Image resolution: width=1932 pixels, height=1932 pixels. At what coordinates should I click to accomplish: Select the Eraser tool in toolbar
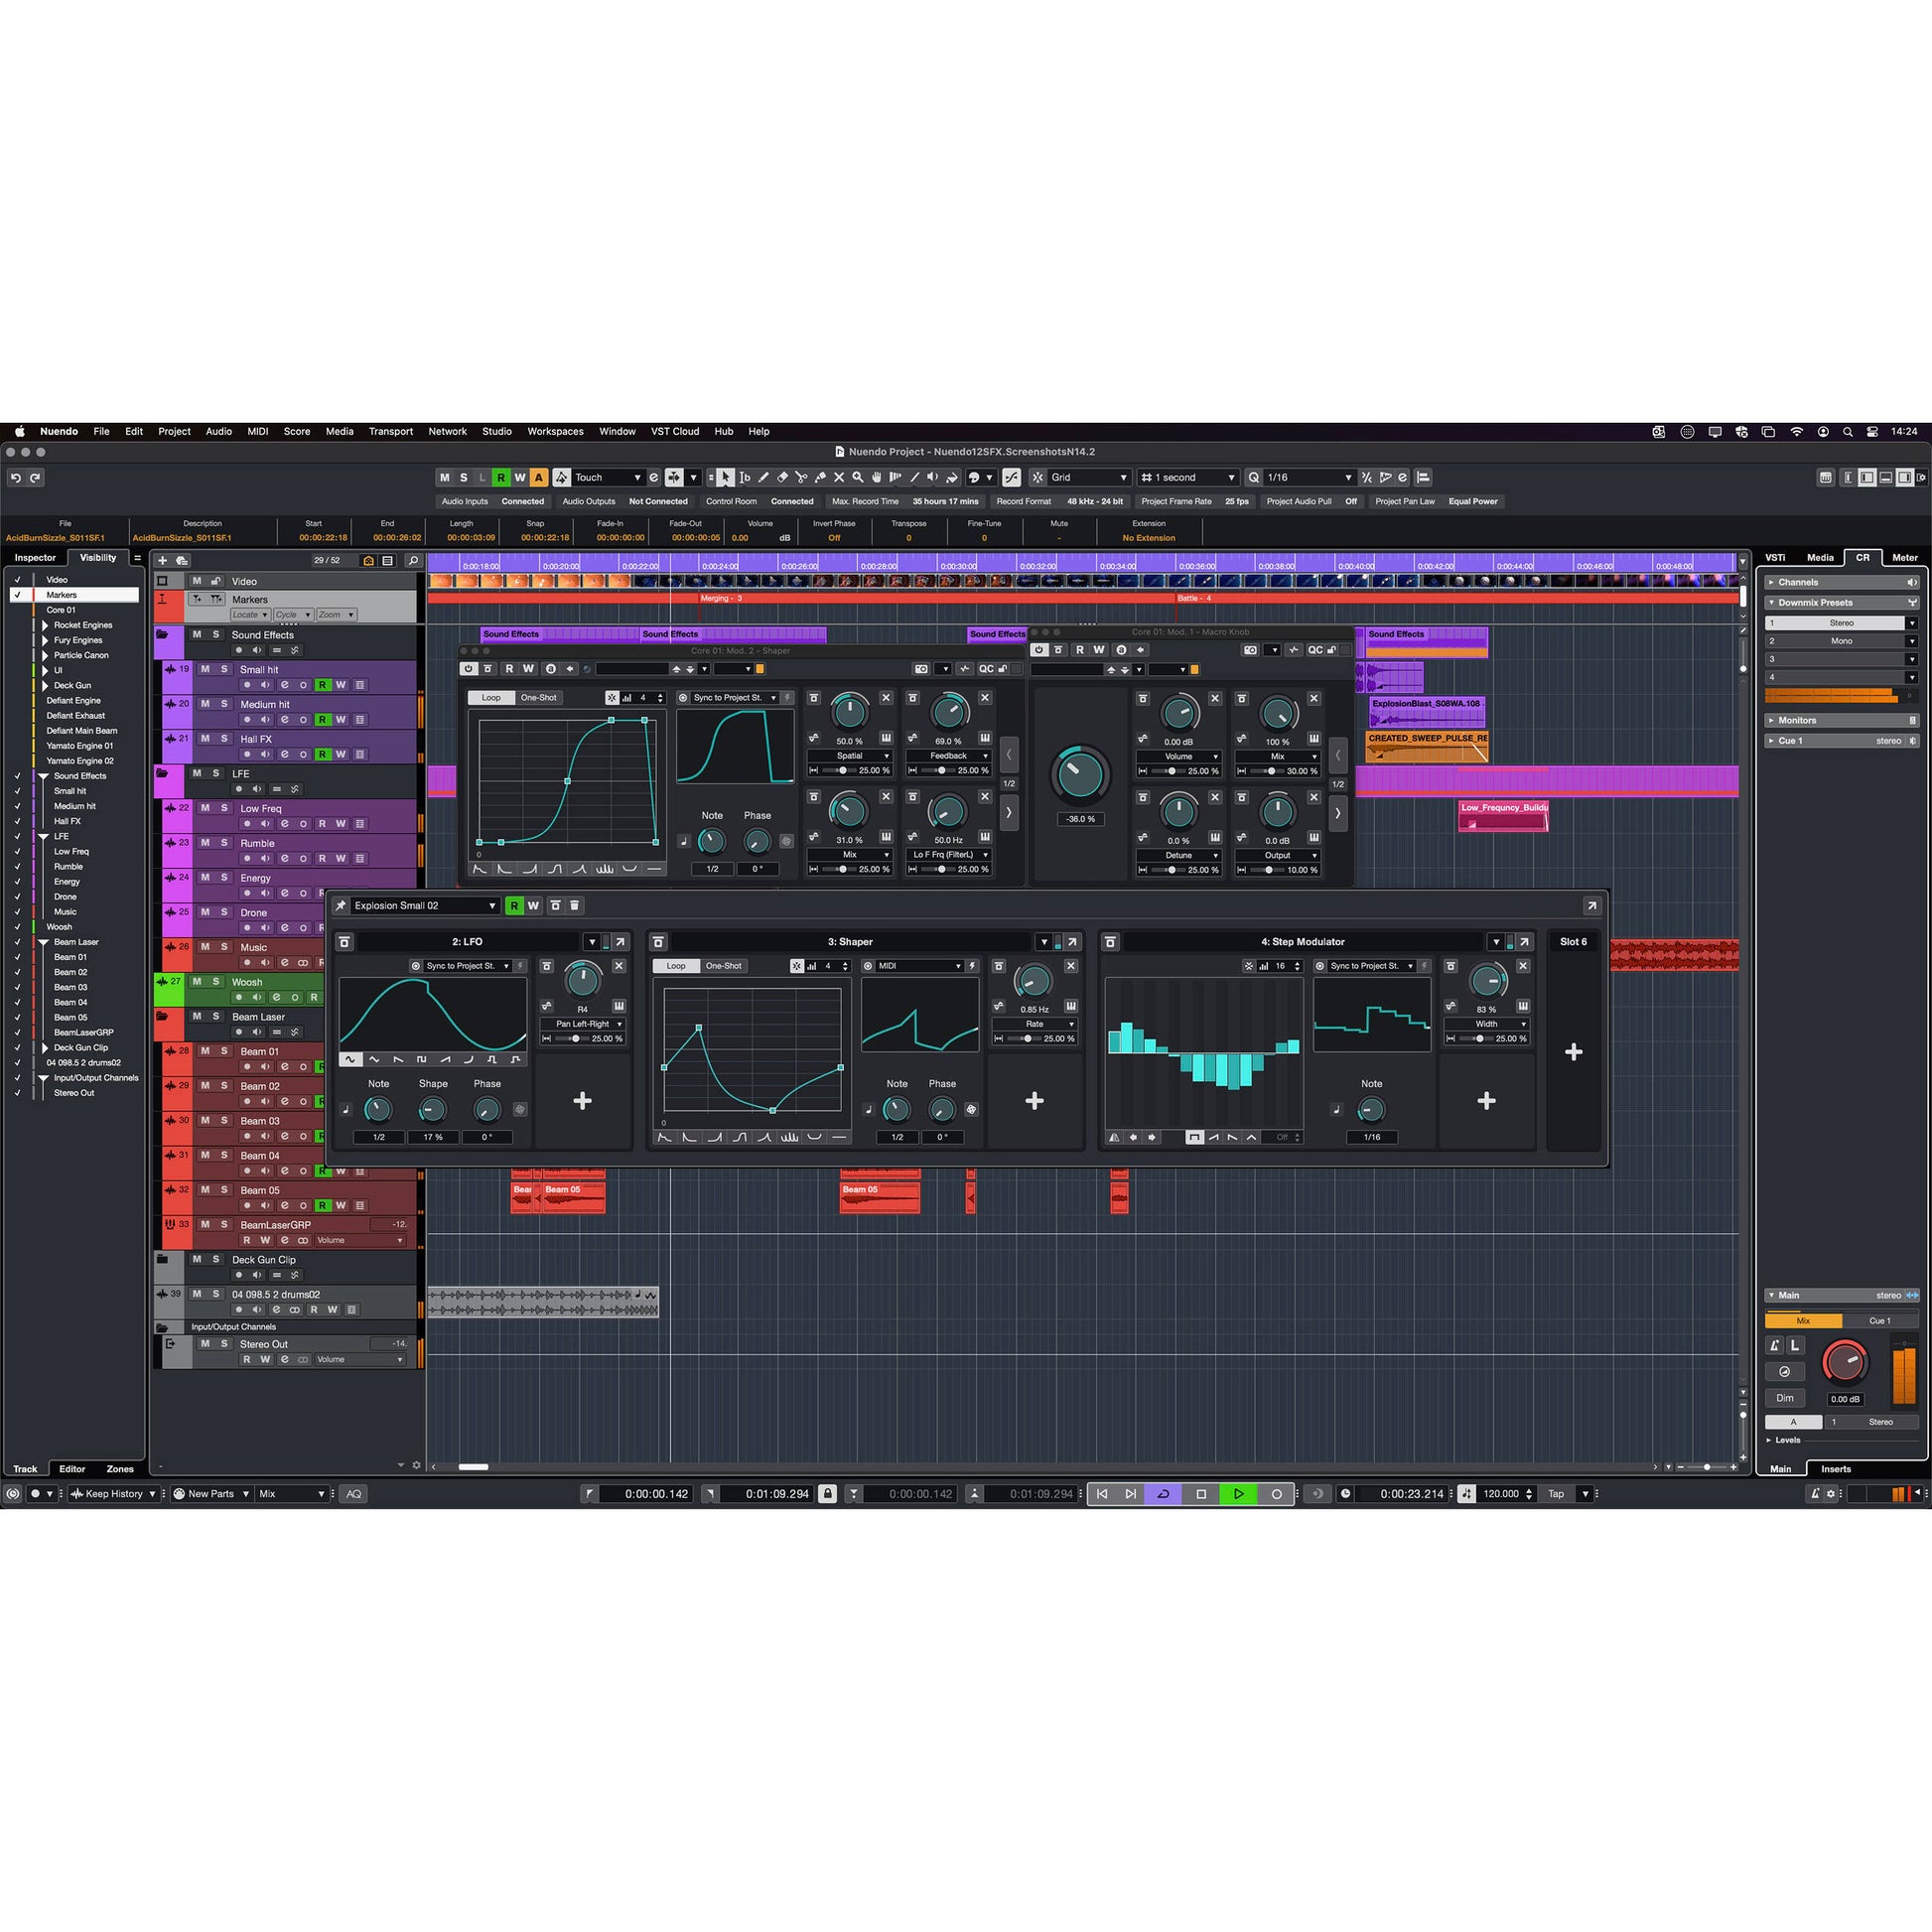783,477
